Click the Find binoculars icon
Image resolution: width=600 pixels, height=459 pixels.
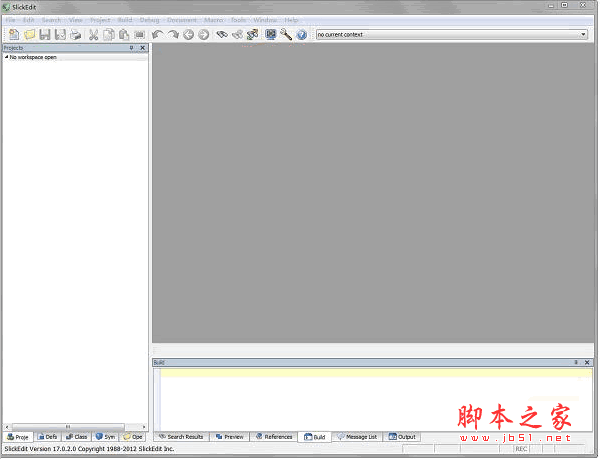pyautogui.click(x=222, y=35)
